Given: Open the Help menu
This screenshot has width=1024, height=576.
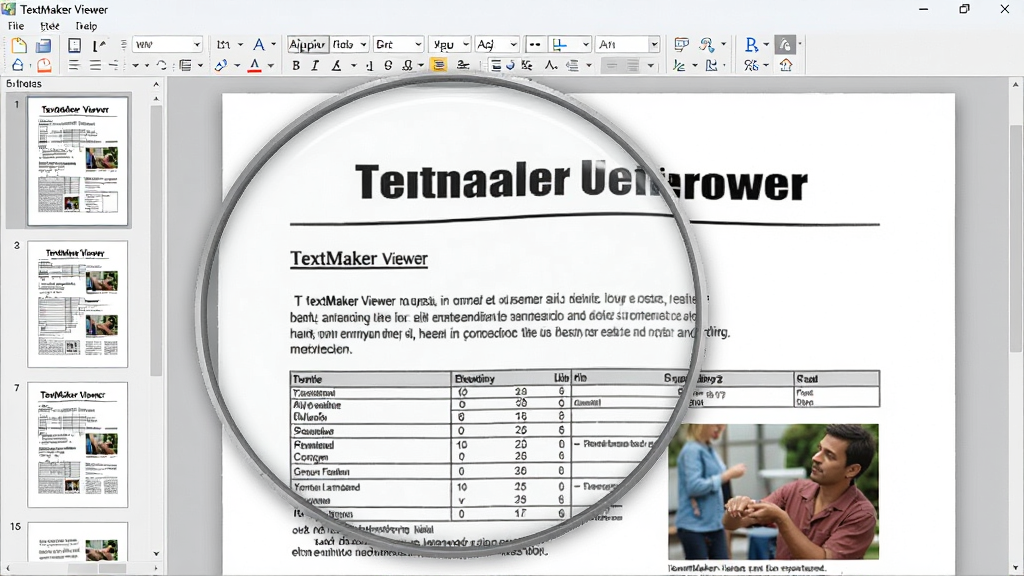Looking at the screenshot, I should pyautogui.click(x=86, y=26).
